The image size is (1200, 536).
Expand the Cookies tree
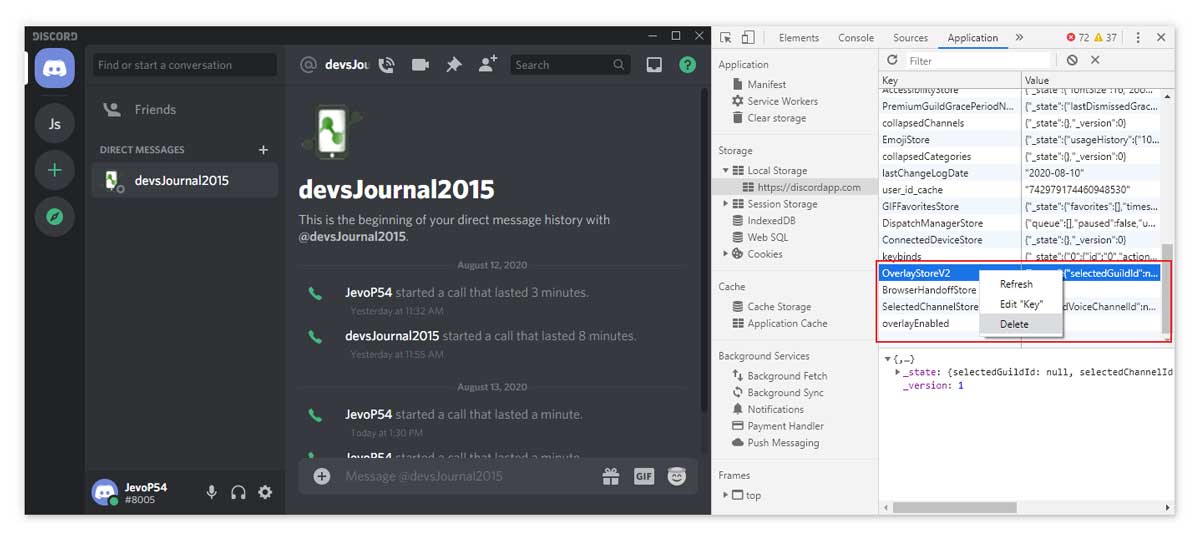(x=726, y=254)
